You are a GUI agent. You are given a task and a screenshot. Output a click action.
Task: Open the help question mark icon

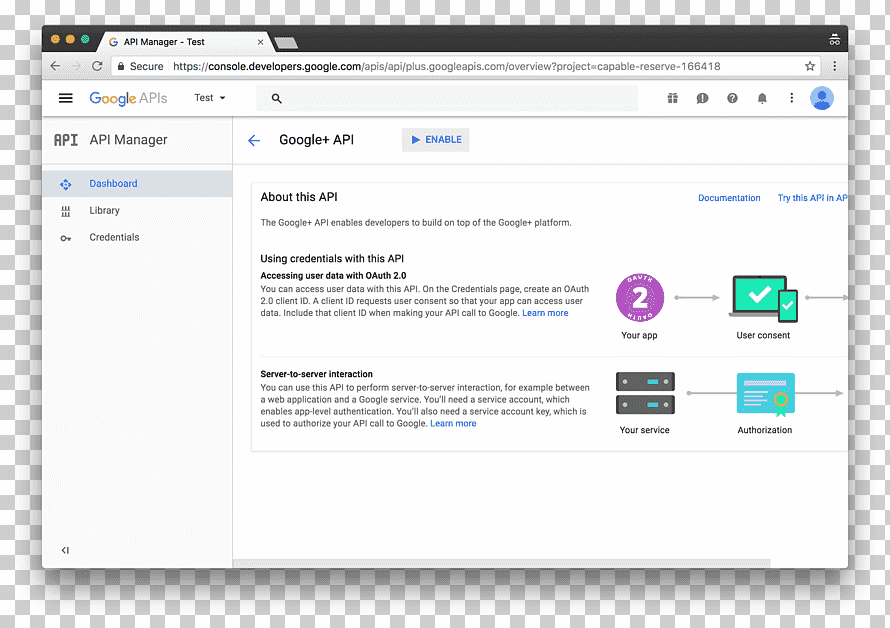tap(732, 98)
